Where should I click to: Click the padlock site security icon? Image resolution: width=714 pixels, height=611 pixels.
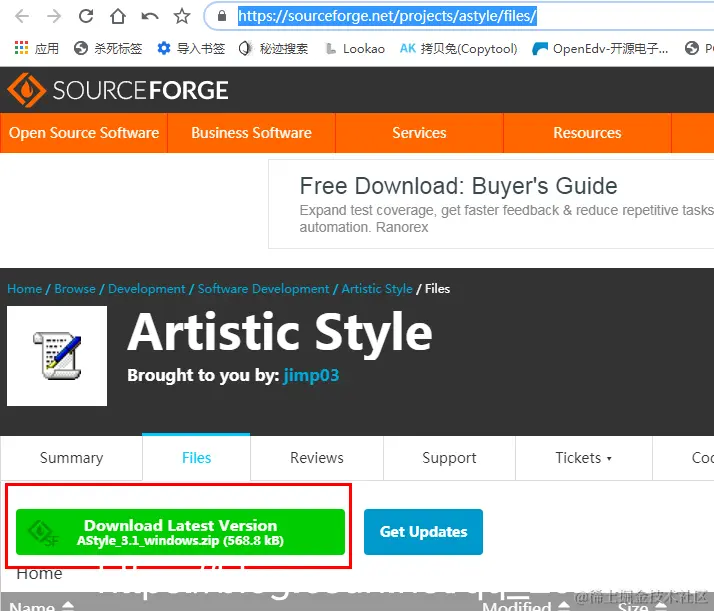tap(222, 16)
